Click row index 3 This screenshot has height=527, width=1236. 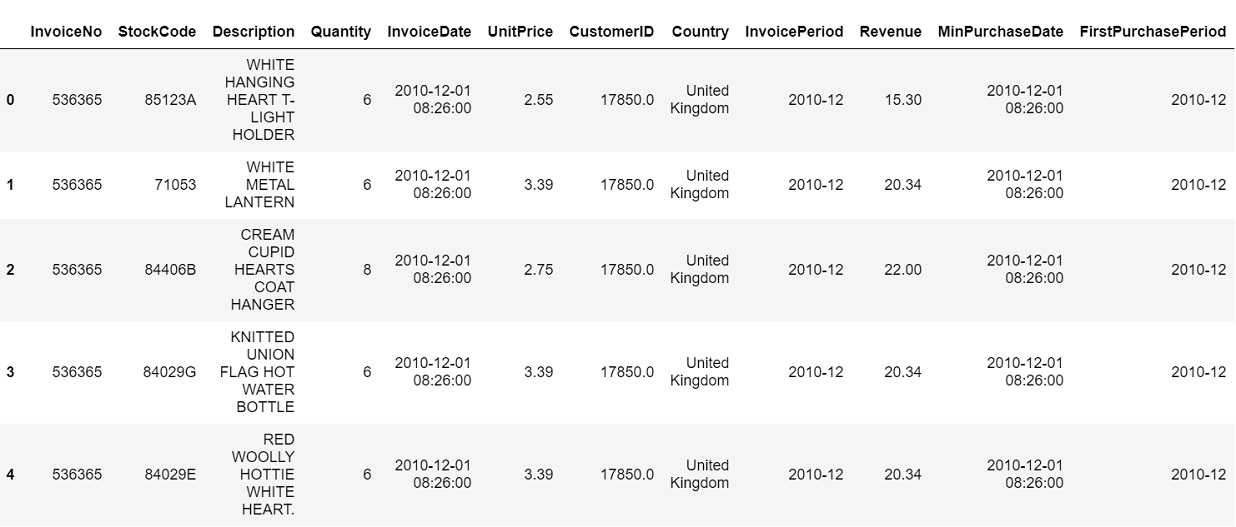tap(10, 372)
